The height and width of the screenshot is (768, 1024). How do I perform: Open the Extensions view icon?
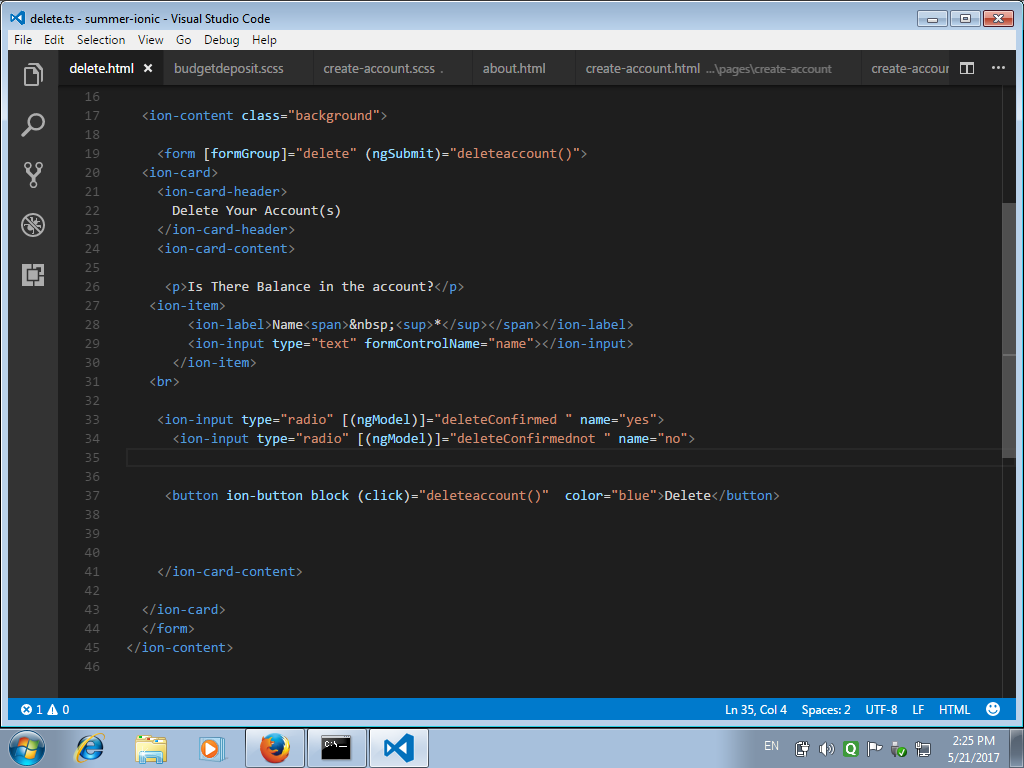pos(33,275)
